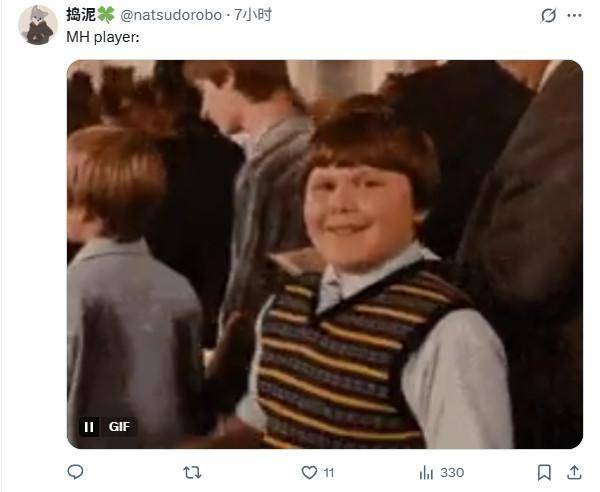Open the Grok explain-post icon
The width and height of the screenshot is (600, 492).
(x=548, y=16)
